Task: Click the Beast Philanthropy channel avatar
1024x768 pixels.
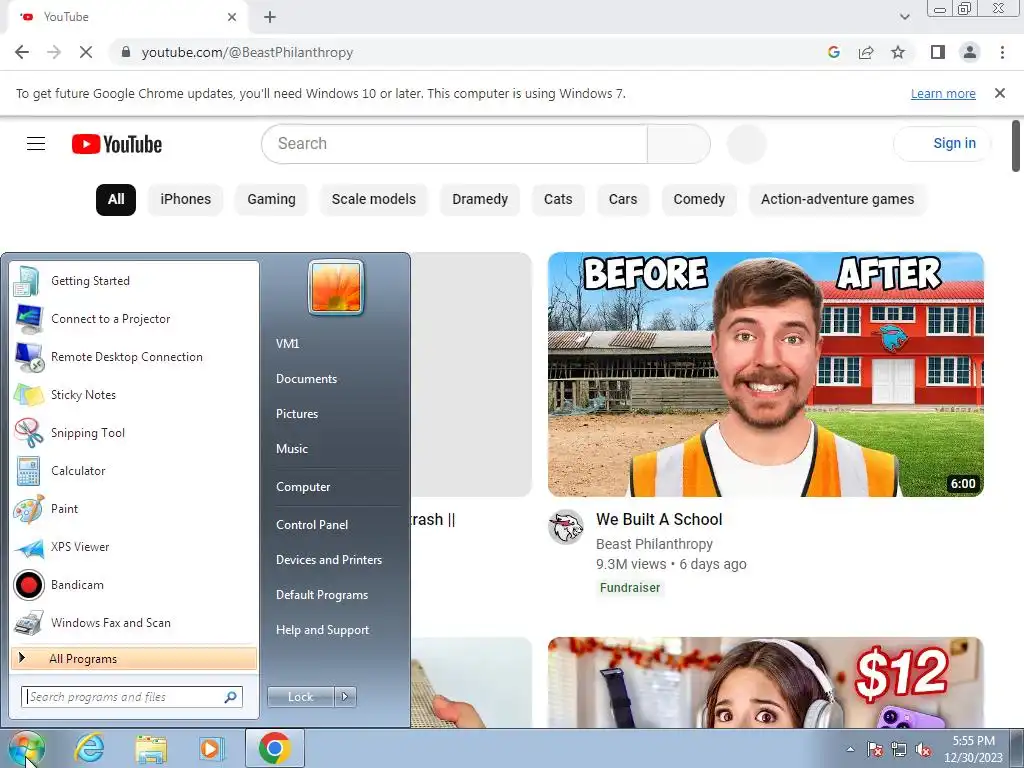Action: point(566,527)
